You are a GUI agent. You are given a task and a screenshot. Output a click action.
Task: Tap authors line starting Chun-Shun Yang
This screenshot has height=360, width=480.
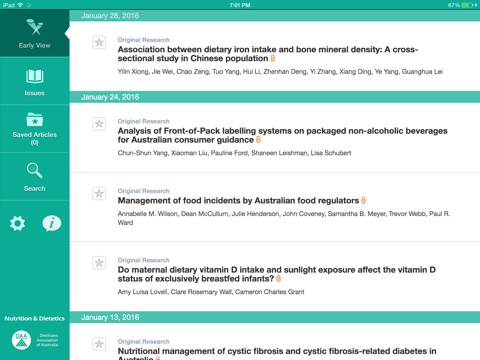click(234, 153)
